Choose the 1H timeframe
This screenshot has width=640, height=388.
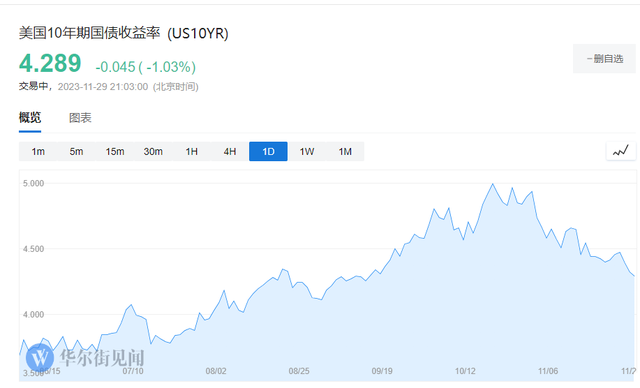tap(191, 151)
